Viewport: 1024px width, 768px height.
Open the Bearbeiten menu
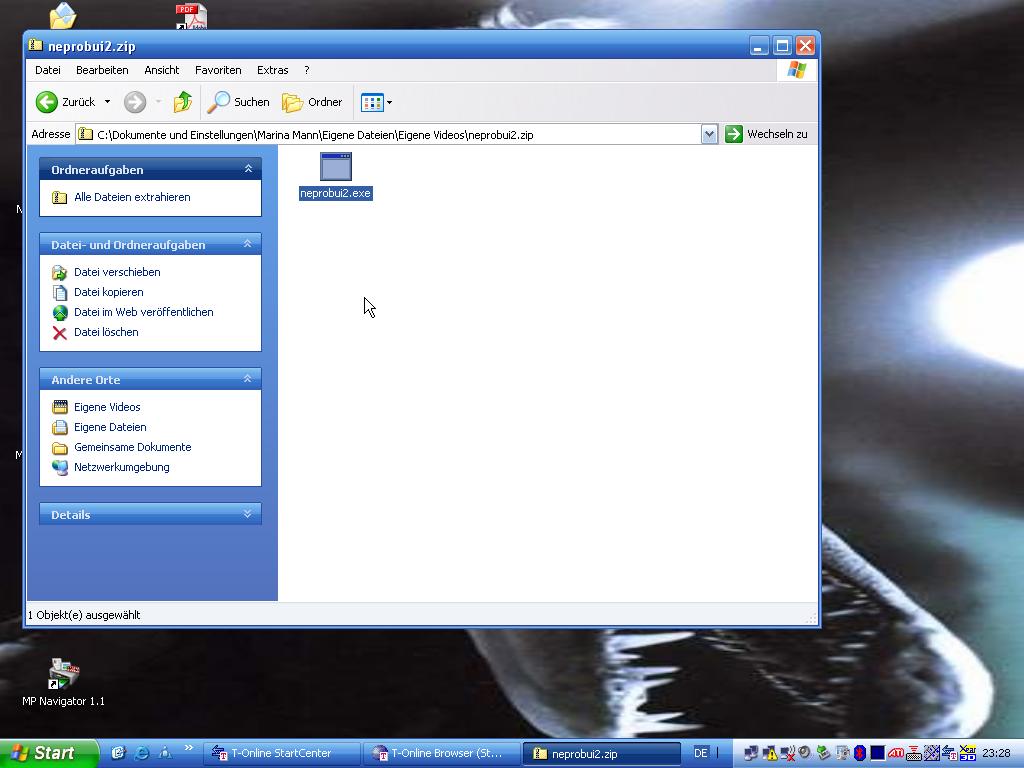(x=102, y=70)
